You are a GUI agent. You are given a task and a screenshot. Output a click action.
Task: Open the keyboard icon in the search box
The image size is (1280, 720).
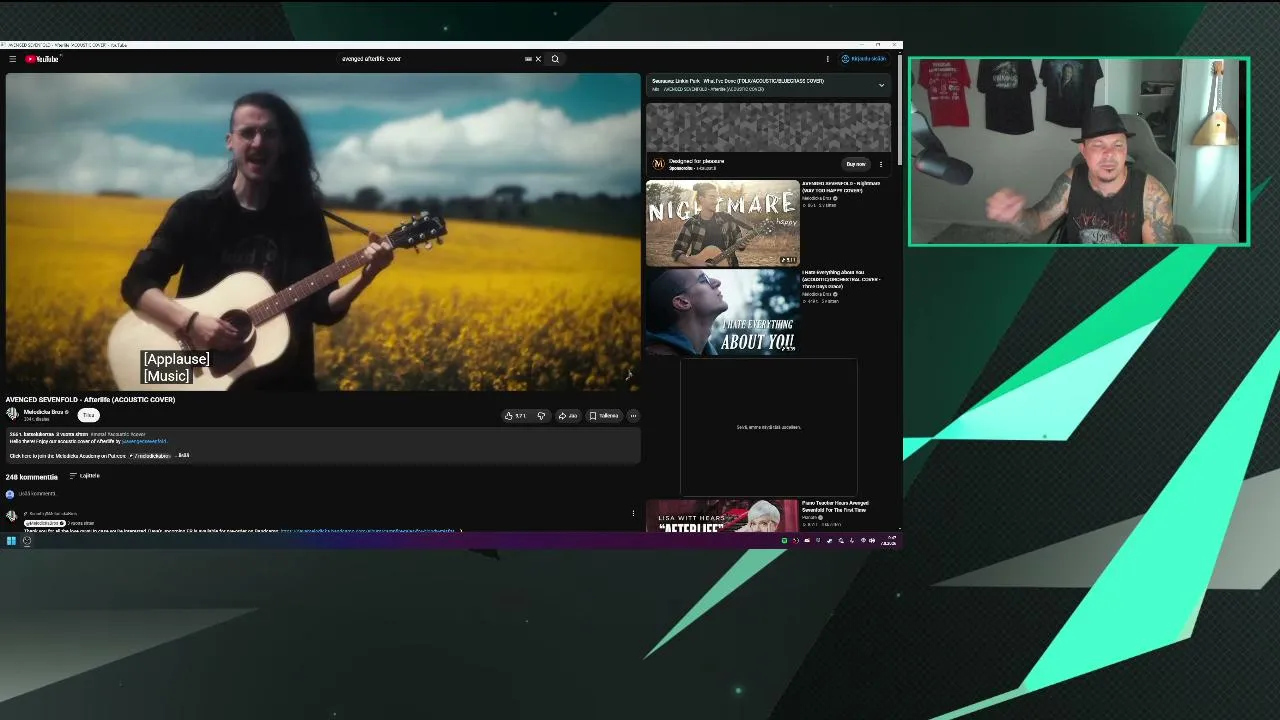(x=528, y=59)
